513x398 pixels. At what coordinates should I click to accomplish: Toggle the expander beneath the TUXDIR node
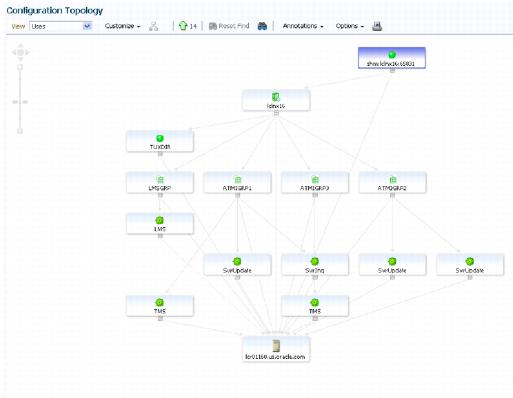[x=160, y=154]
